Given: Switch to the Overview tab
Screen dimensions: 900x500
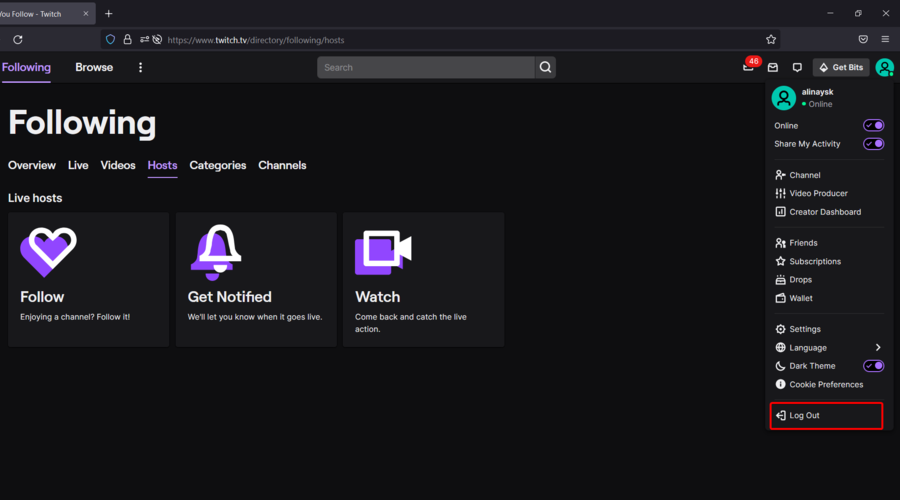Looking at the screenshot, I should 32,165.
